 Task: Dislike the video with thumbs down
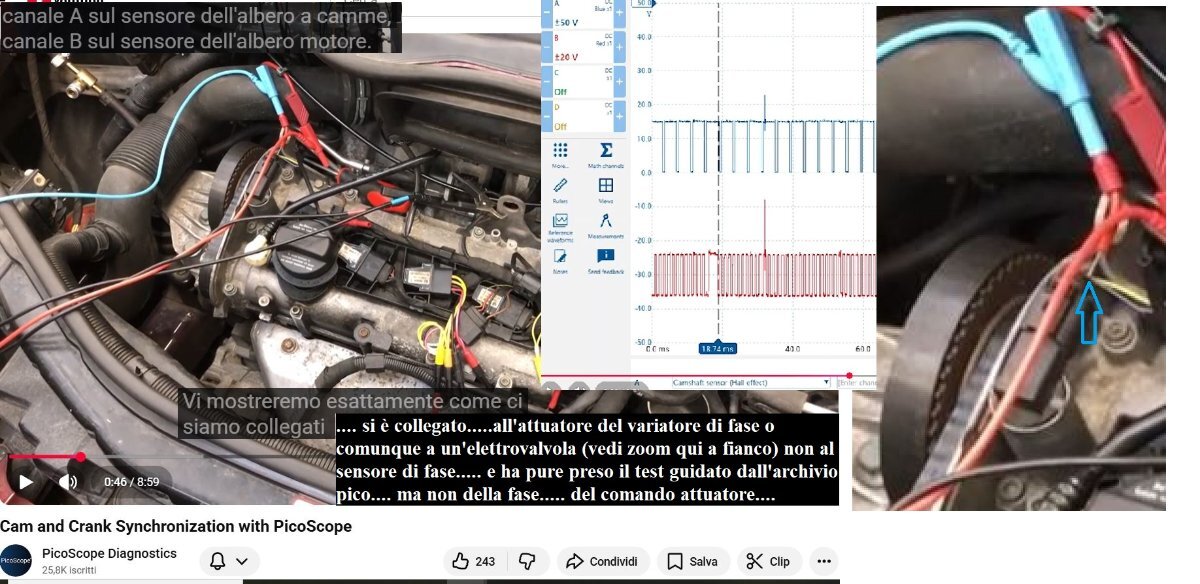(527, 561)
